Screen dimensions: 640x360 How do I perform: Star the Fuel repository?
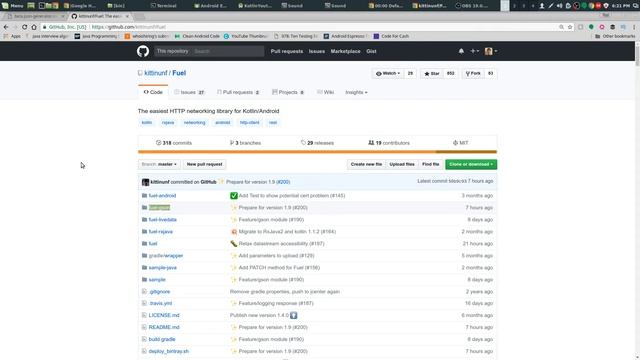(432, 73)
